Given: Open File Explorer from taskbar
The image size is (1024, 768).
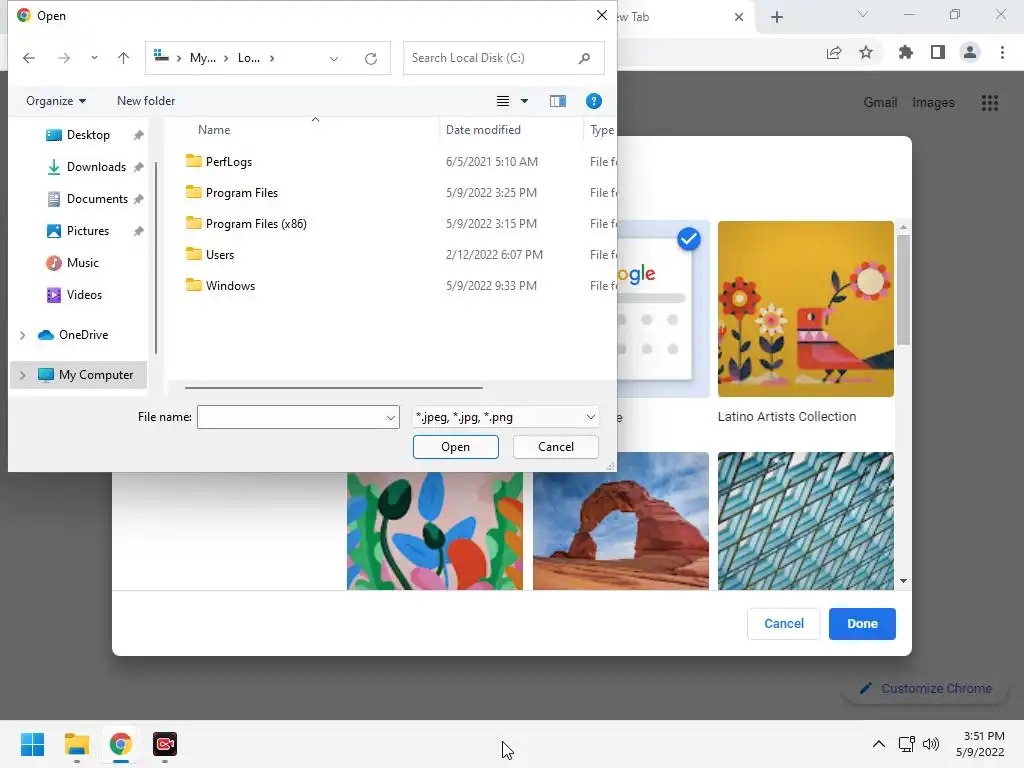Looking at the screenshot, I should pyautogui.click(x=76, y=744).
